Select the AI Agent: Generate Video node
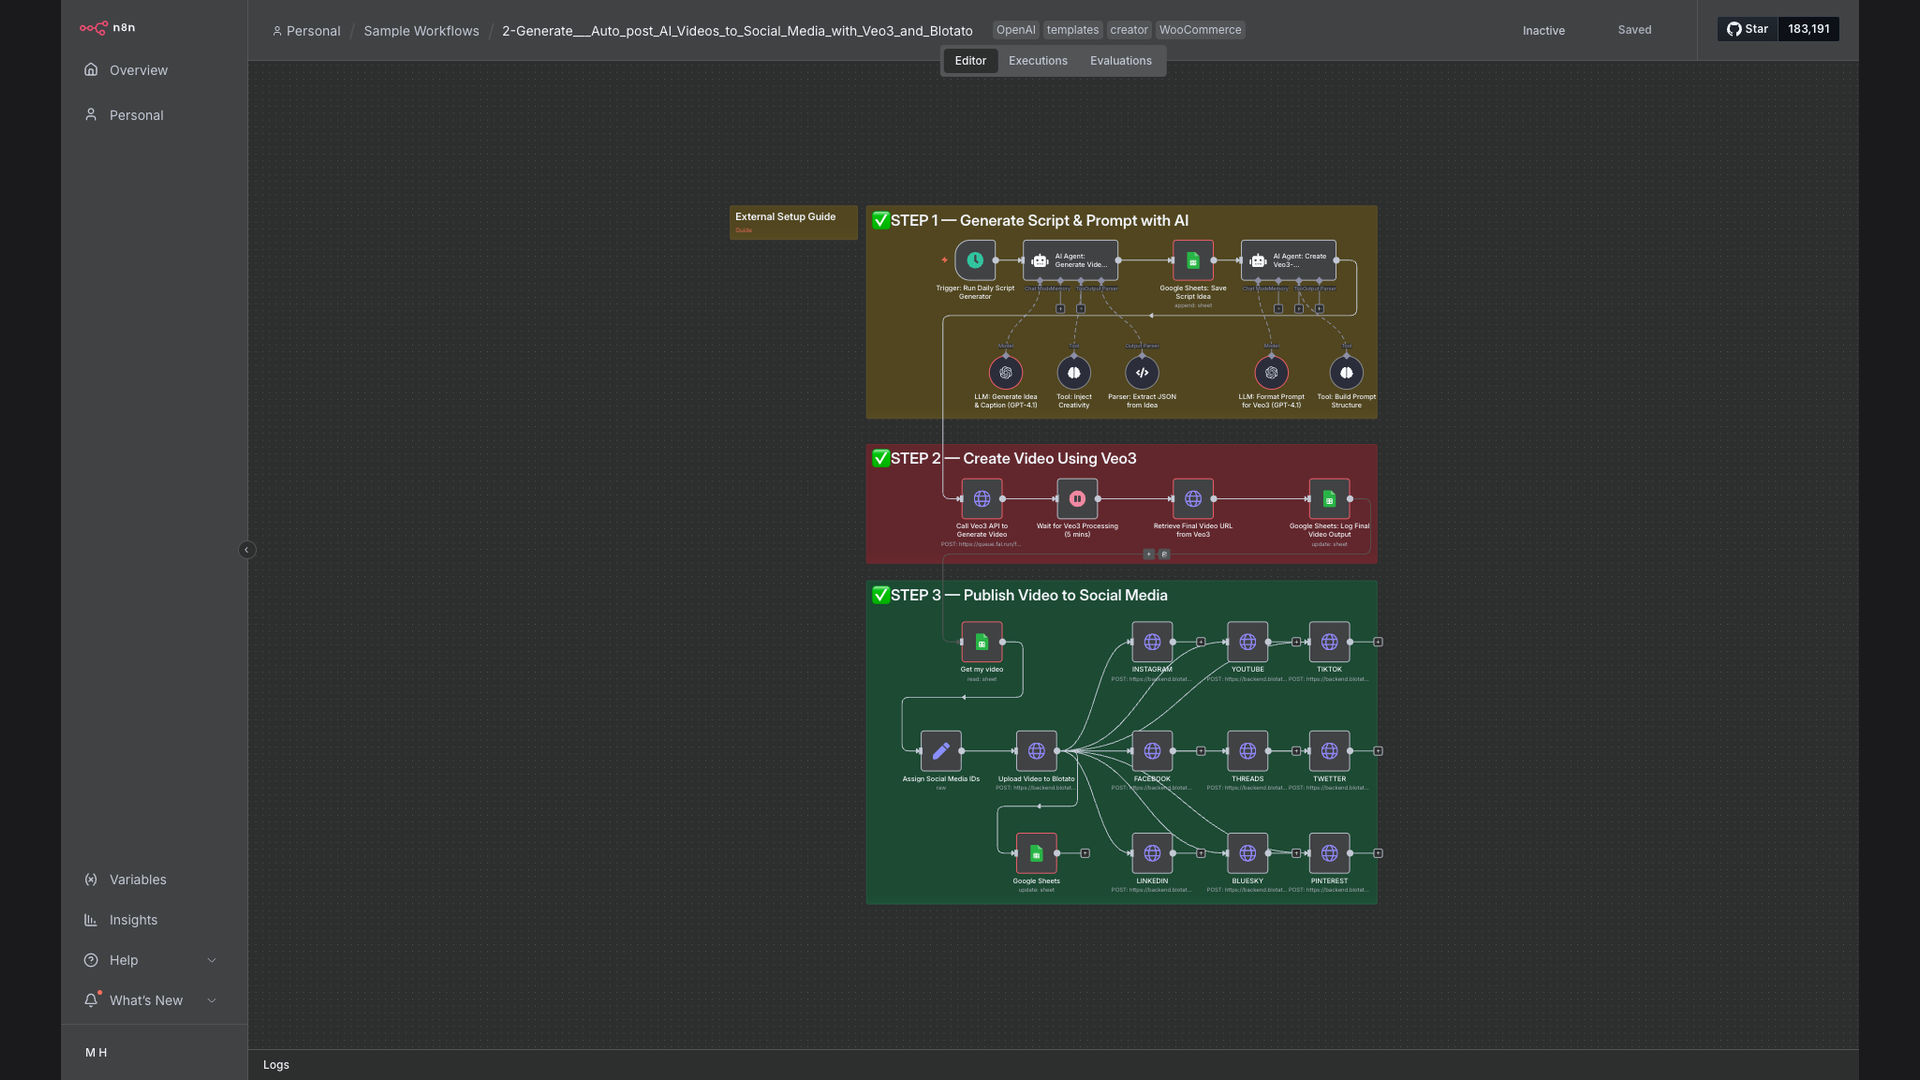Image resolution: width=1920 pixels, height=1080 pixels. click(x=1070, y=260)
